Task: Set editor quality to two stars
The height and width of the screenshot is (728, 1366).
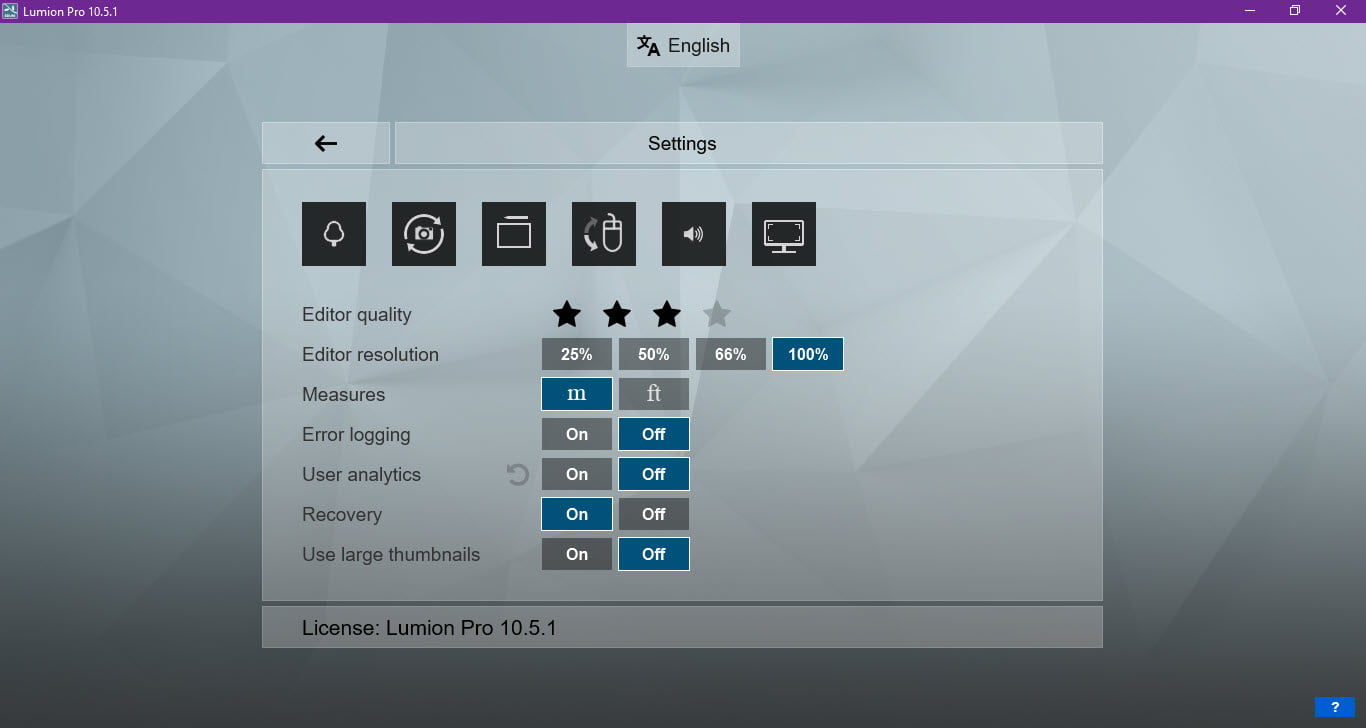Action: (x=617, y=315)
